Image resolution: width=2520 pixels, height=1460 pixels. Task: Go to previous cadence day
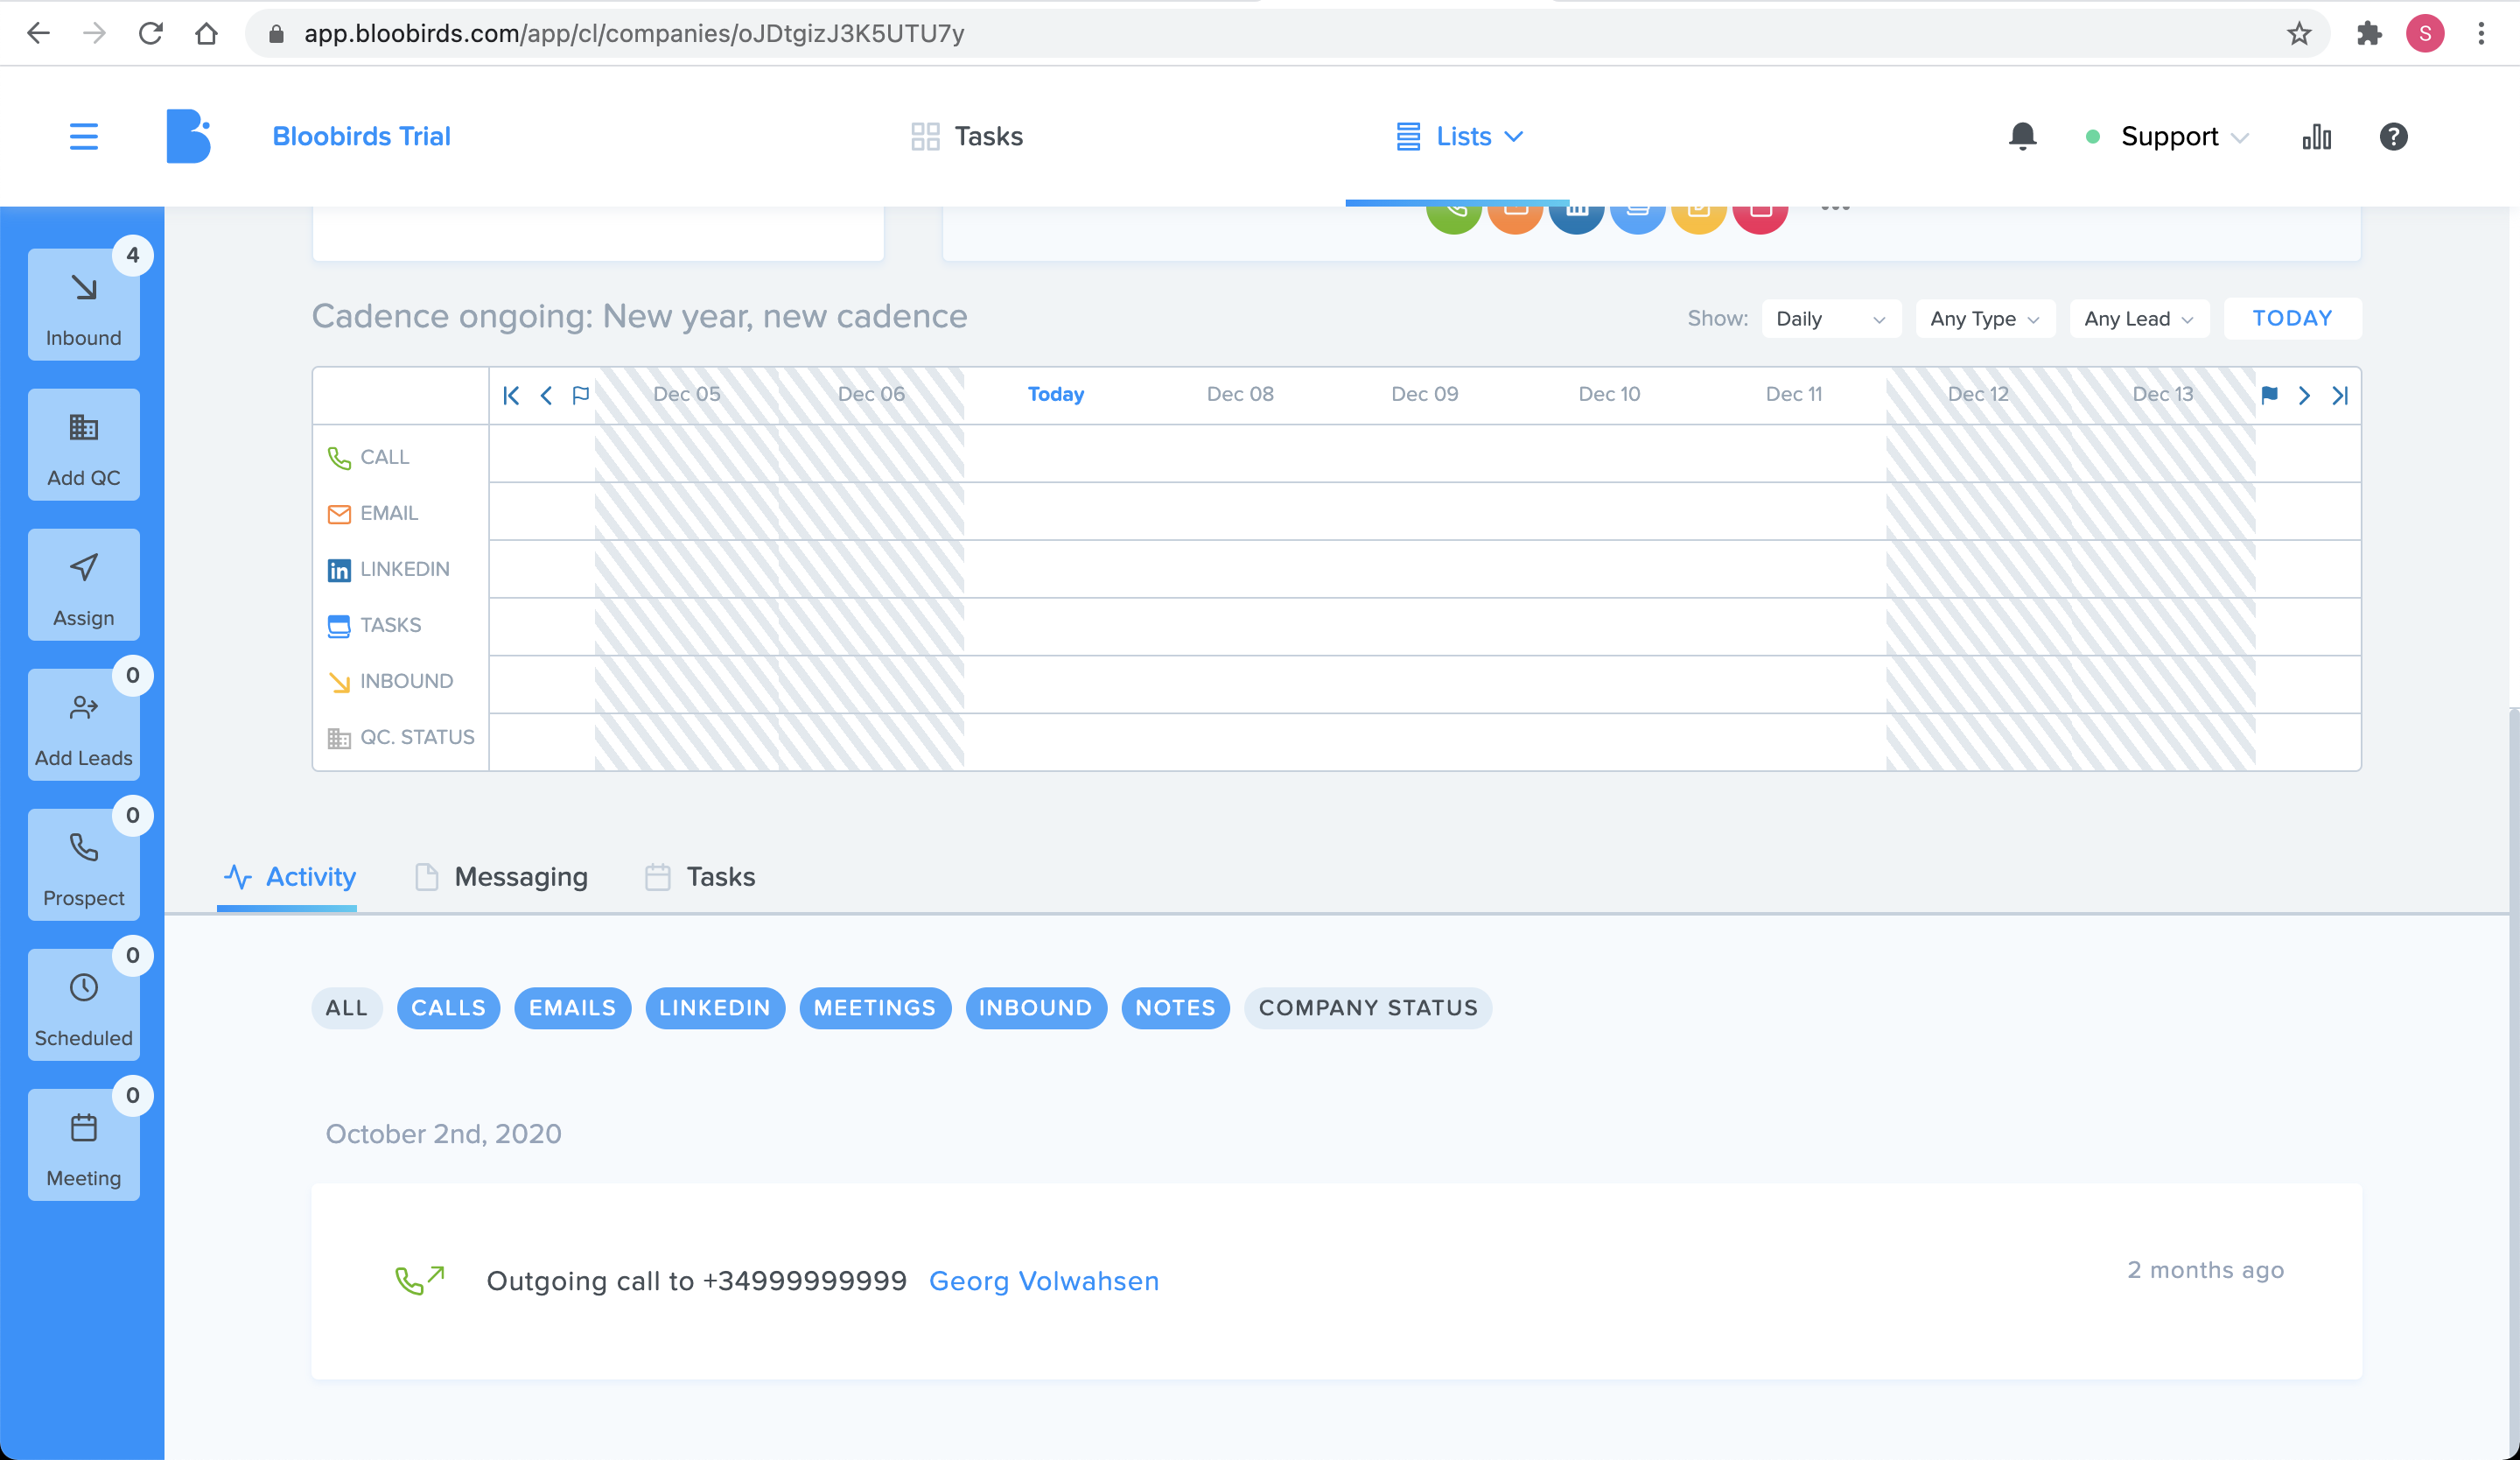tap(546, 395)
